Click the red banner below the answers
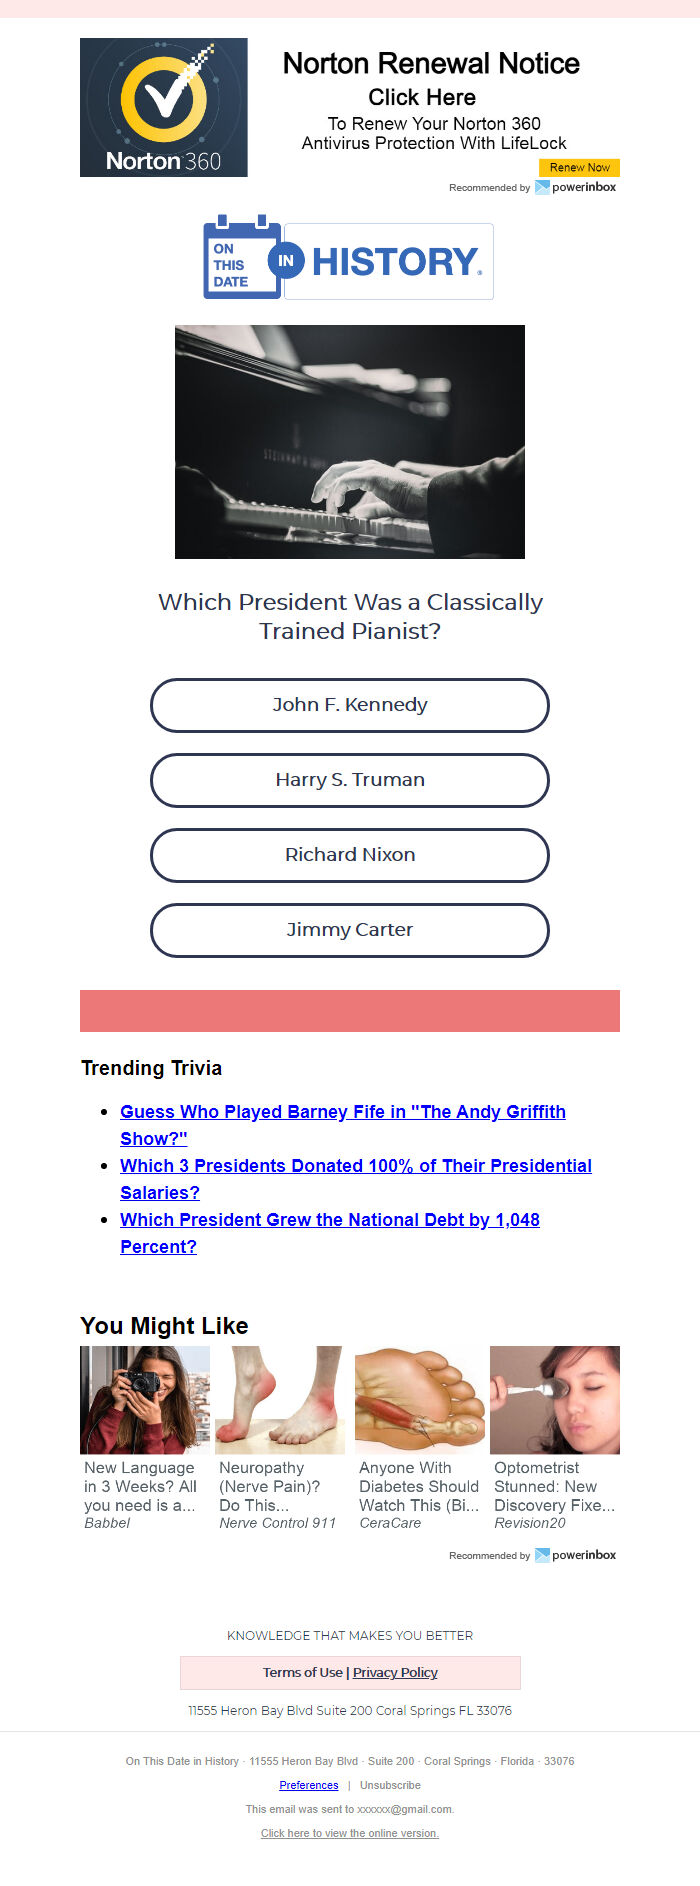Viewport: 700px width, 1886px height. click(350, 1011)
